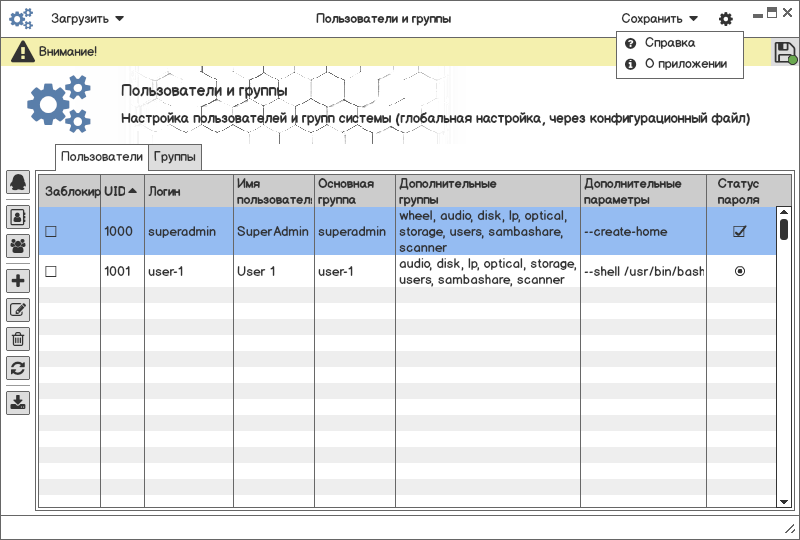Click the refresh arrows icon in sidebar
Viewport: 800px width, 540px height.
[18, 368]
